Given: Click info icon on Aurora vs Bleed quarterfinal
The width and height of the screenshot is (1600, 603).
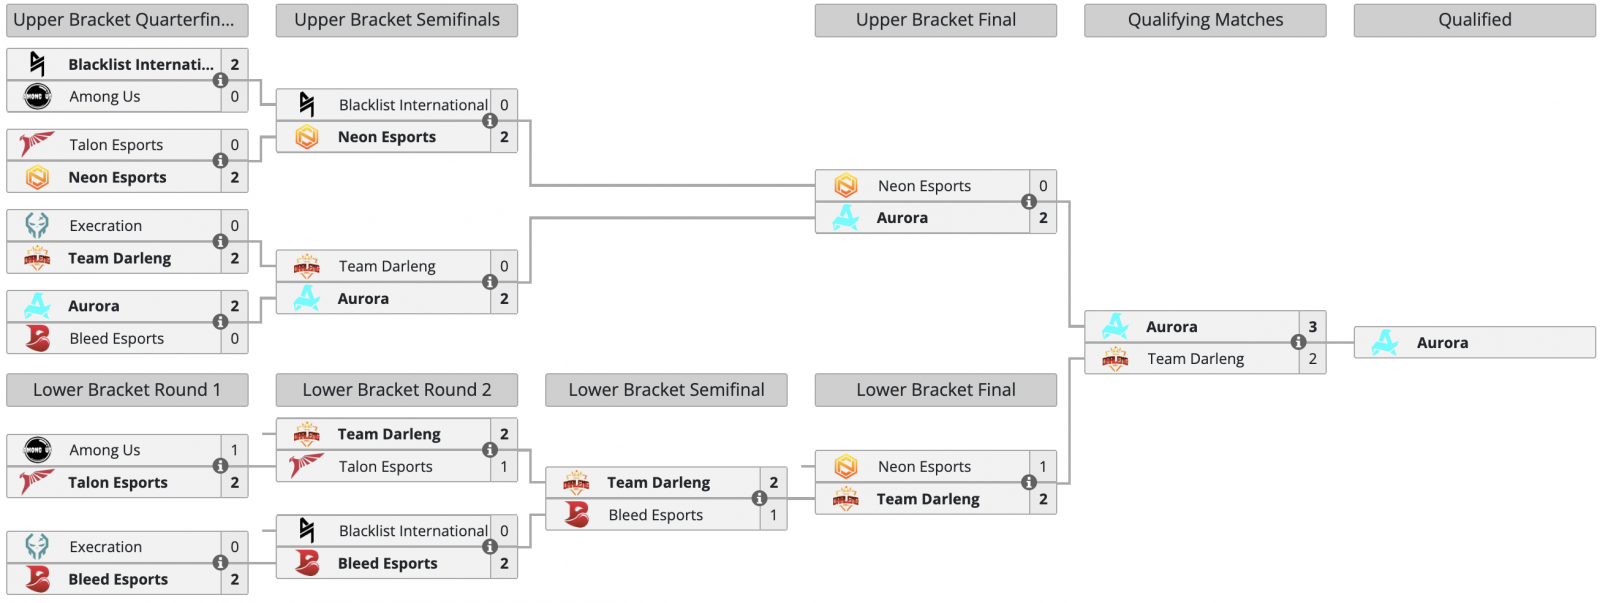Looking at the screenshot, I should tap(220, 322).
